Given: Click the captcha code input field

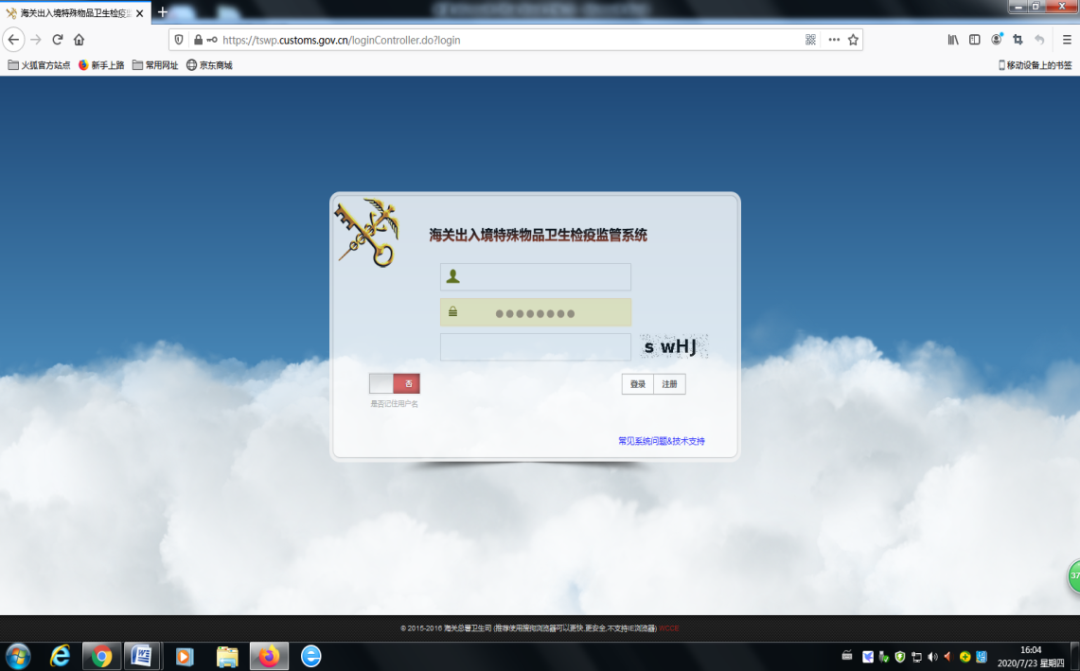Looking at the screenshot, I should [x=535, y=347].
